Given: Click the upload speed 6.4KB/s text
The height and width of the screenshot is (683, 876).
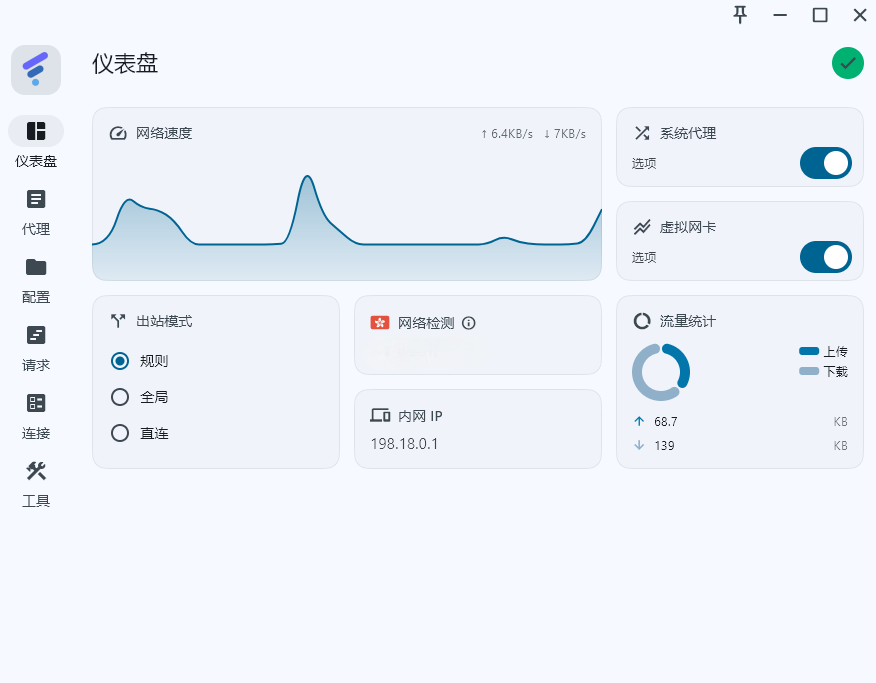Looking at the screenshot, I should (x=507, y=133).
